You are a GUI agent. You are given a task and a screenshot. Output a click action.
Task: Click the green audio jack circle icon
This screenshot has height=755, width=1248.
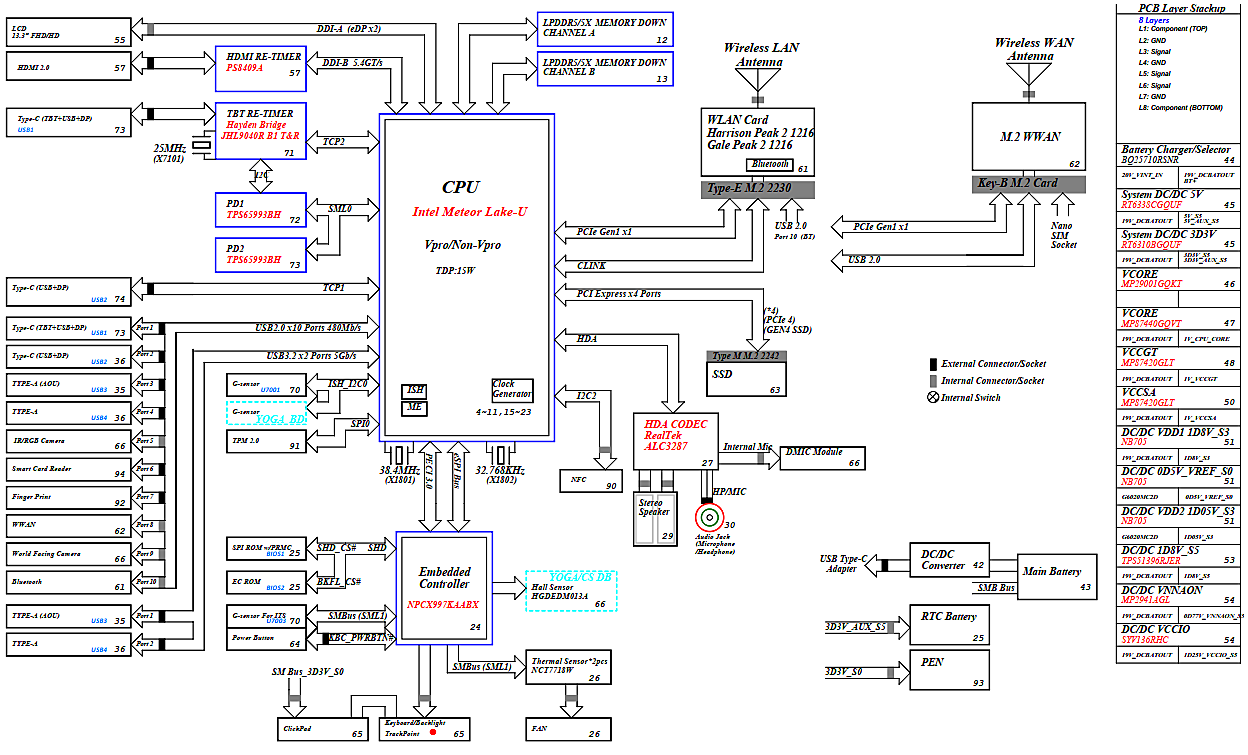tap(710, 518)
